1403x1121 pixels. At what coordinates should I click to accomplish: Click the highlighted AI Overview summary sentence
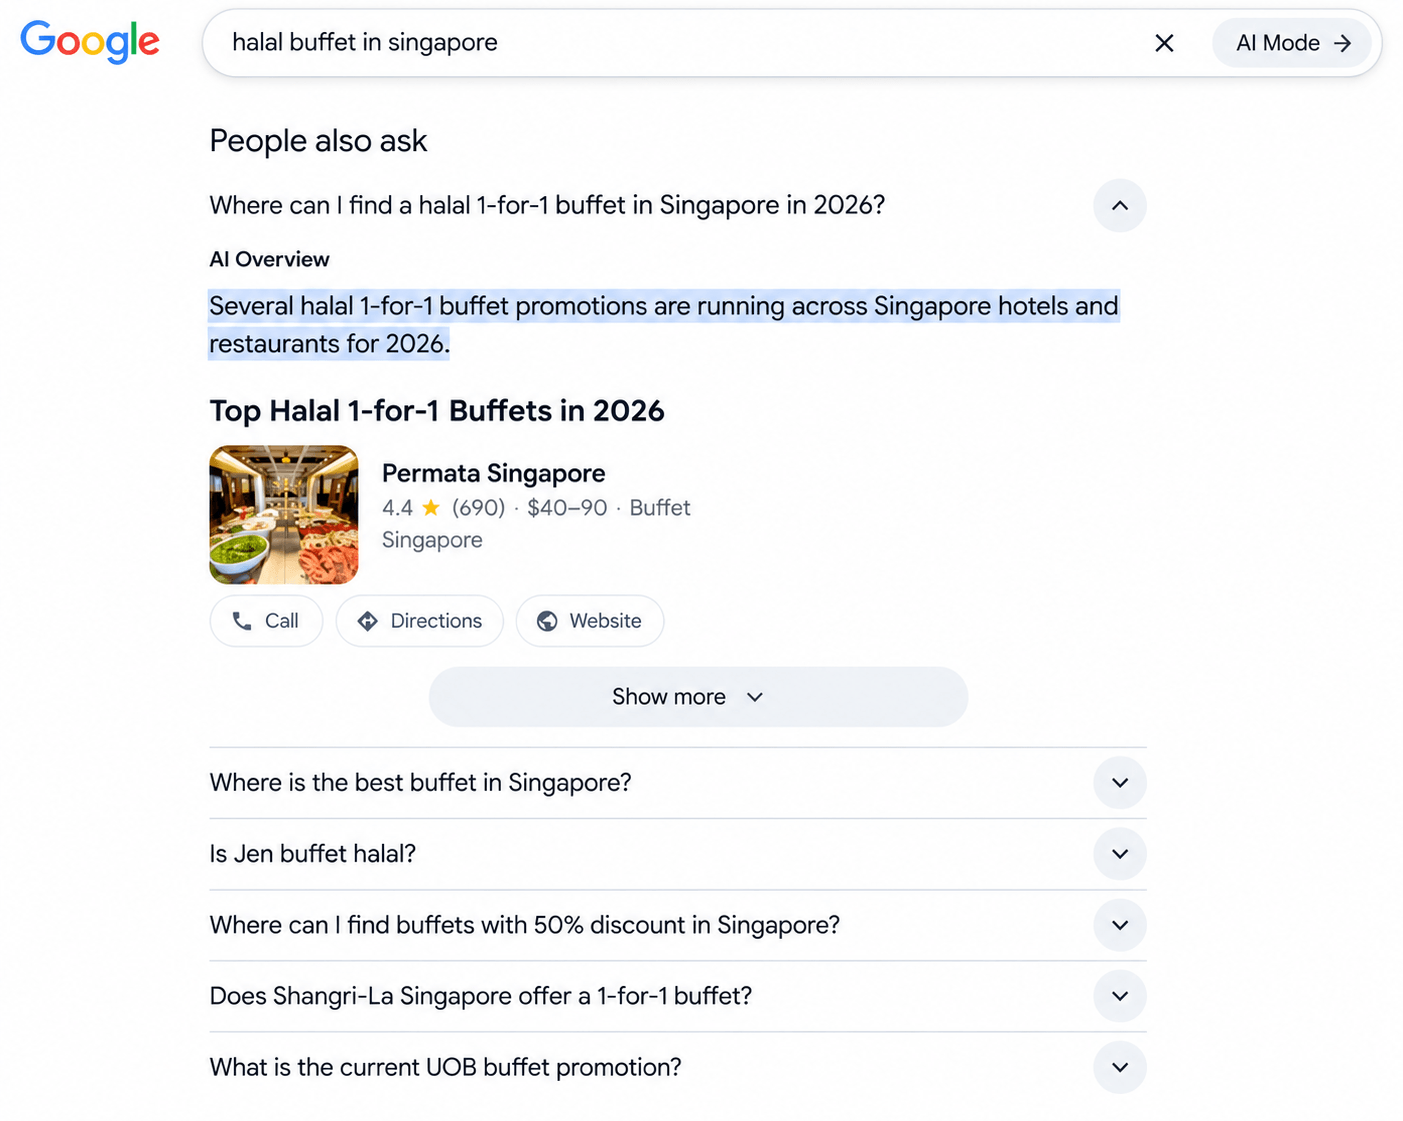coord(664,325)
